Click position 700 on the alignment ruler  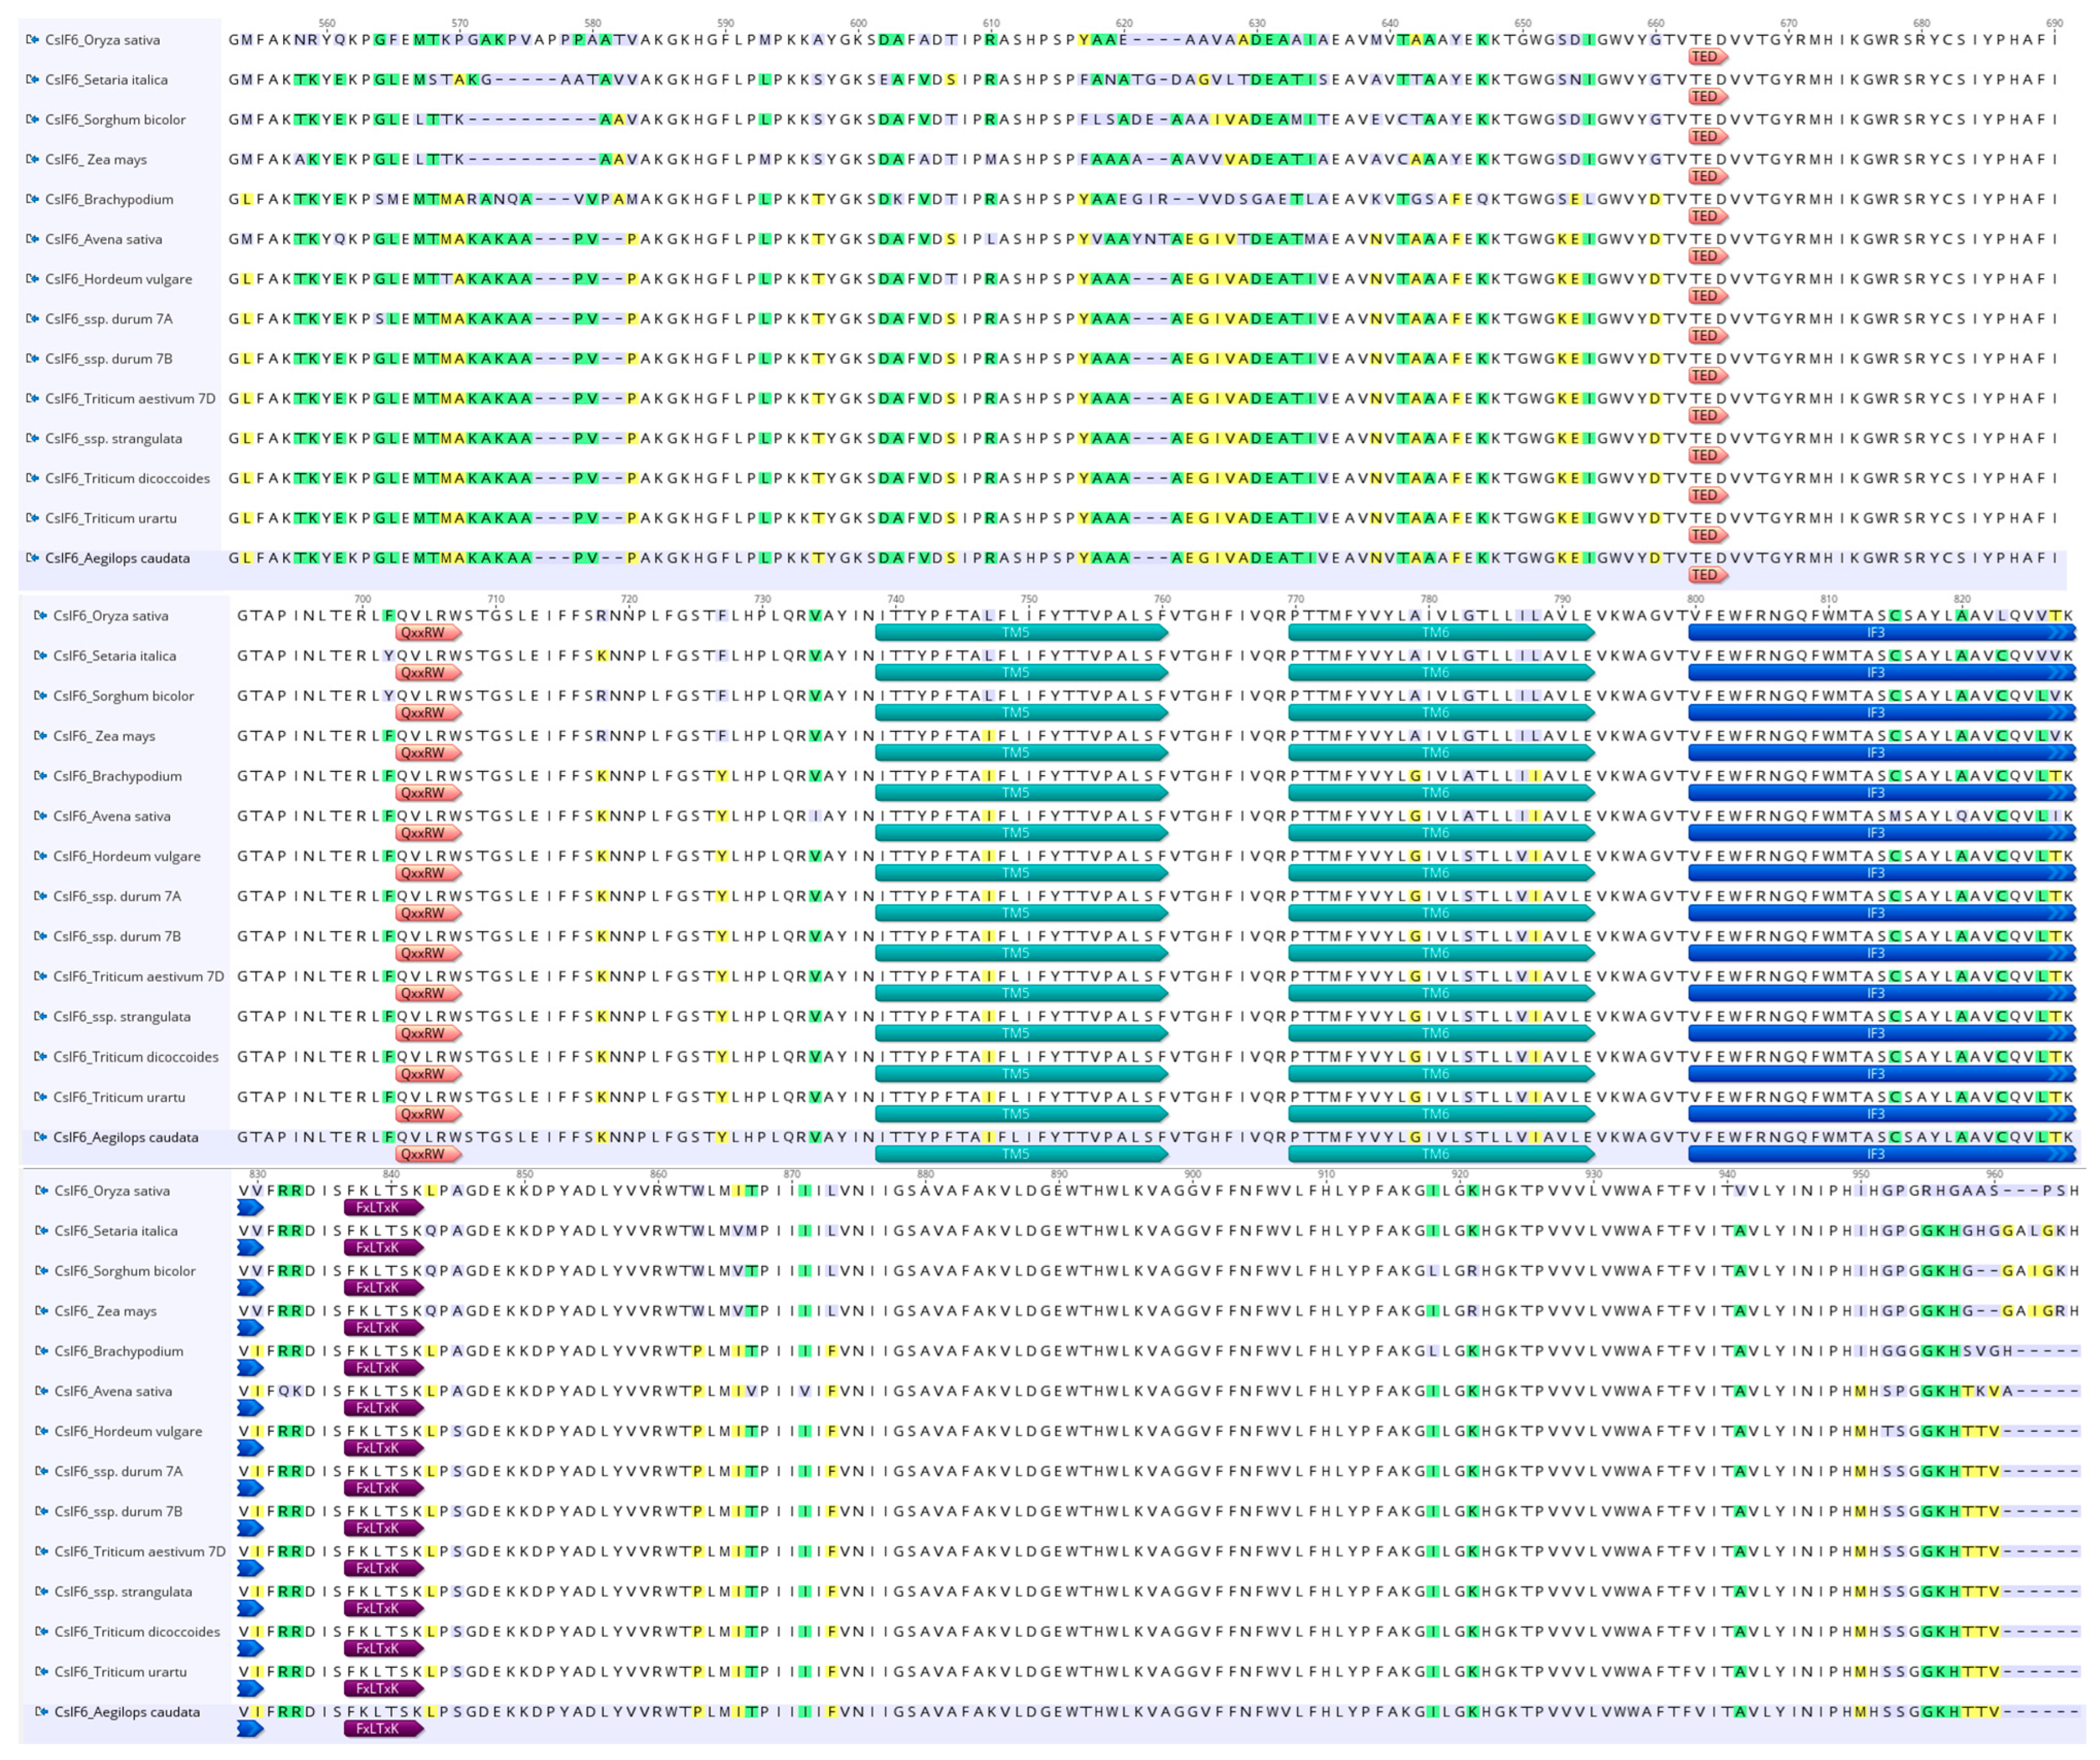[362, 598]
